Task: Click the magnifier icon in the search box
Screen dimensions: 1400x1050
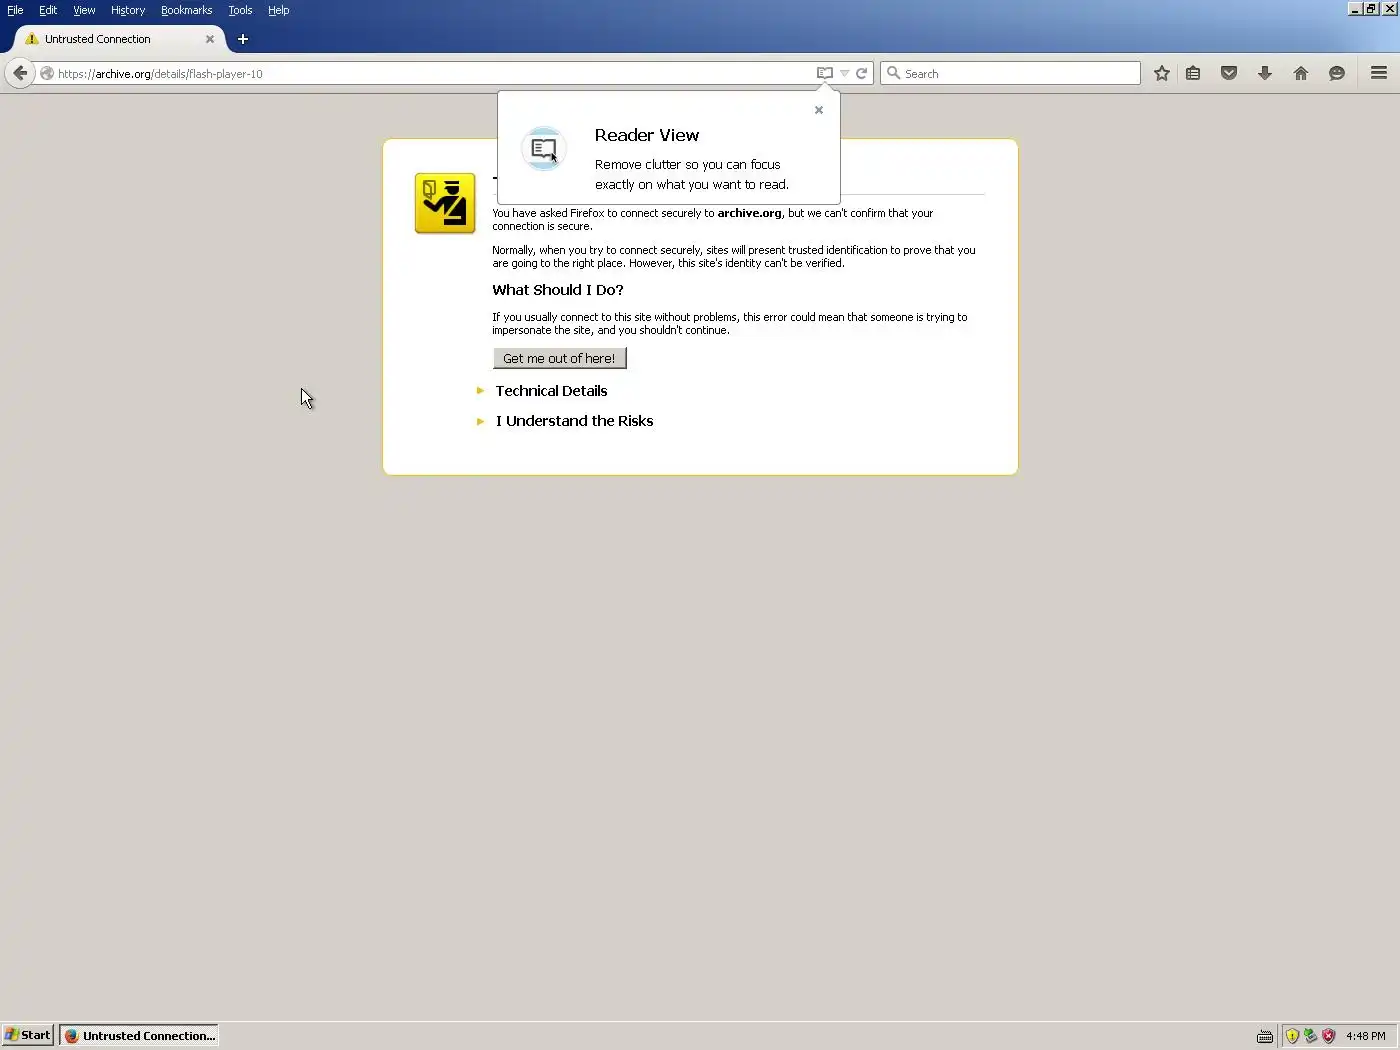Action: (x=894, y=73)
